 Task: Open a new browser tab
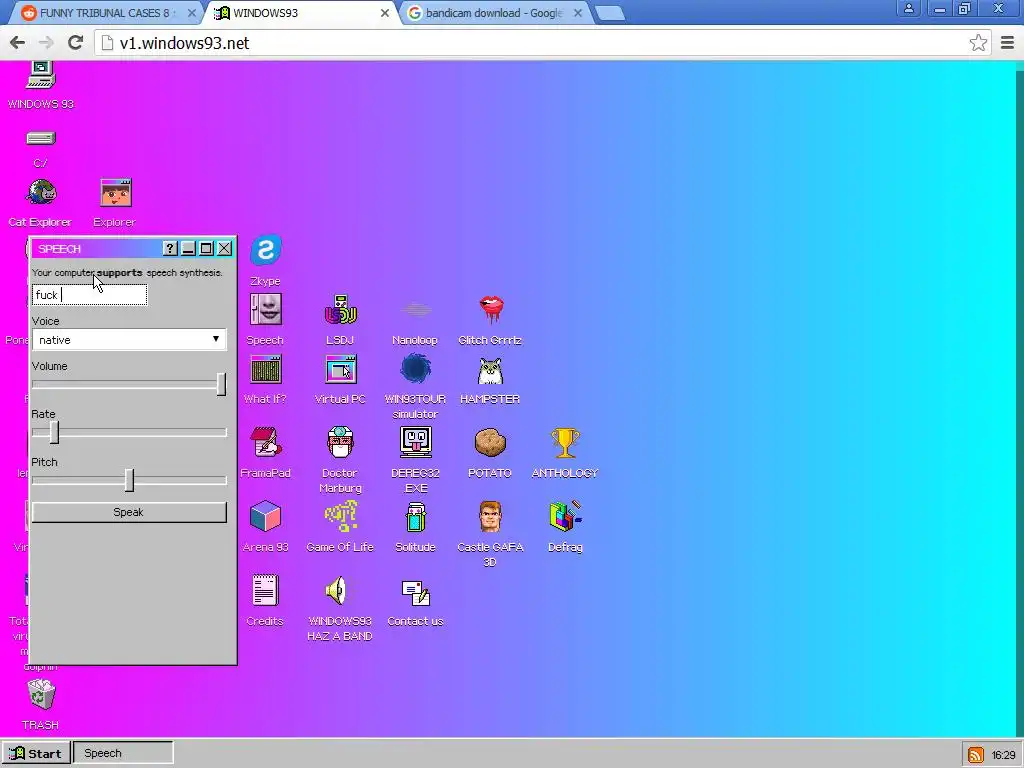coord(610,13)
